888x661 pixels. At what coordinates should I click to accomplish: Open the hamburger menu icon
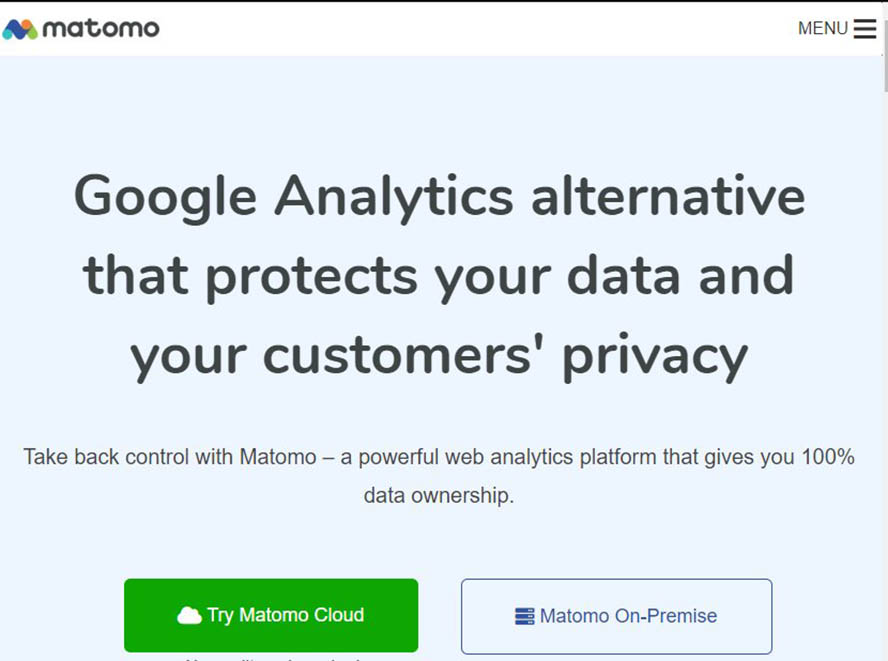coord(865,29)
